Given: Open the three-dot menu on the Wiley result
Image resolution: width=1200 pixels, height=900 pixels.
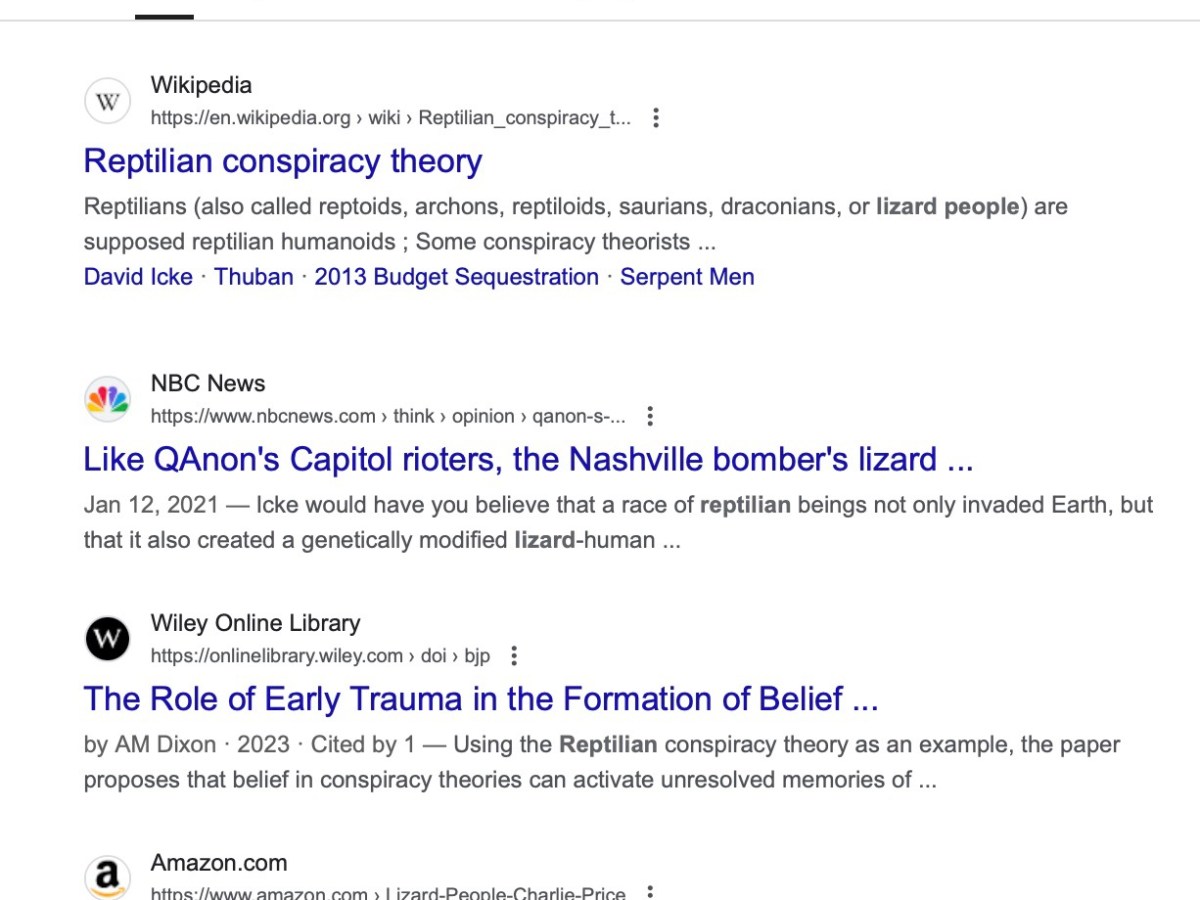Looking at the screenshot, I should tap(513, 656).
